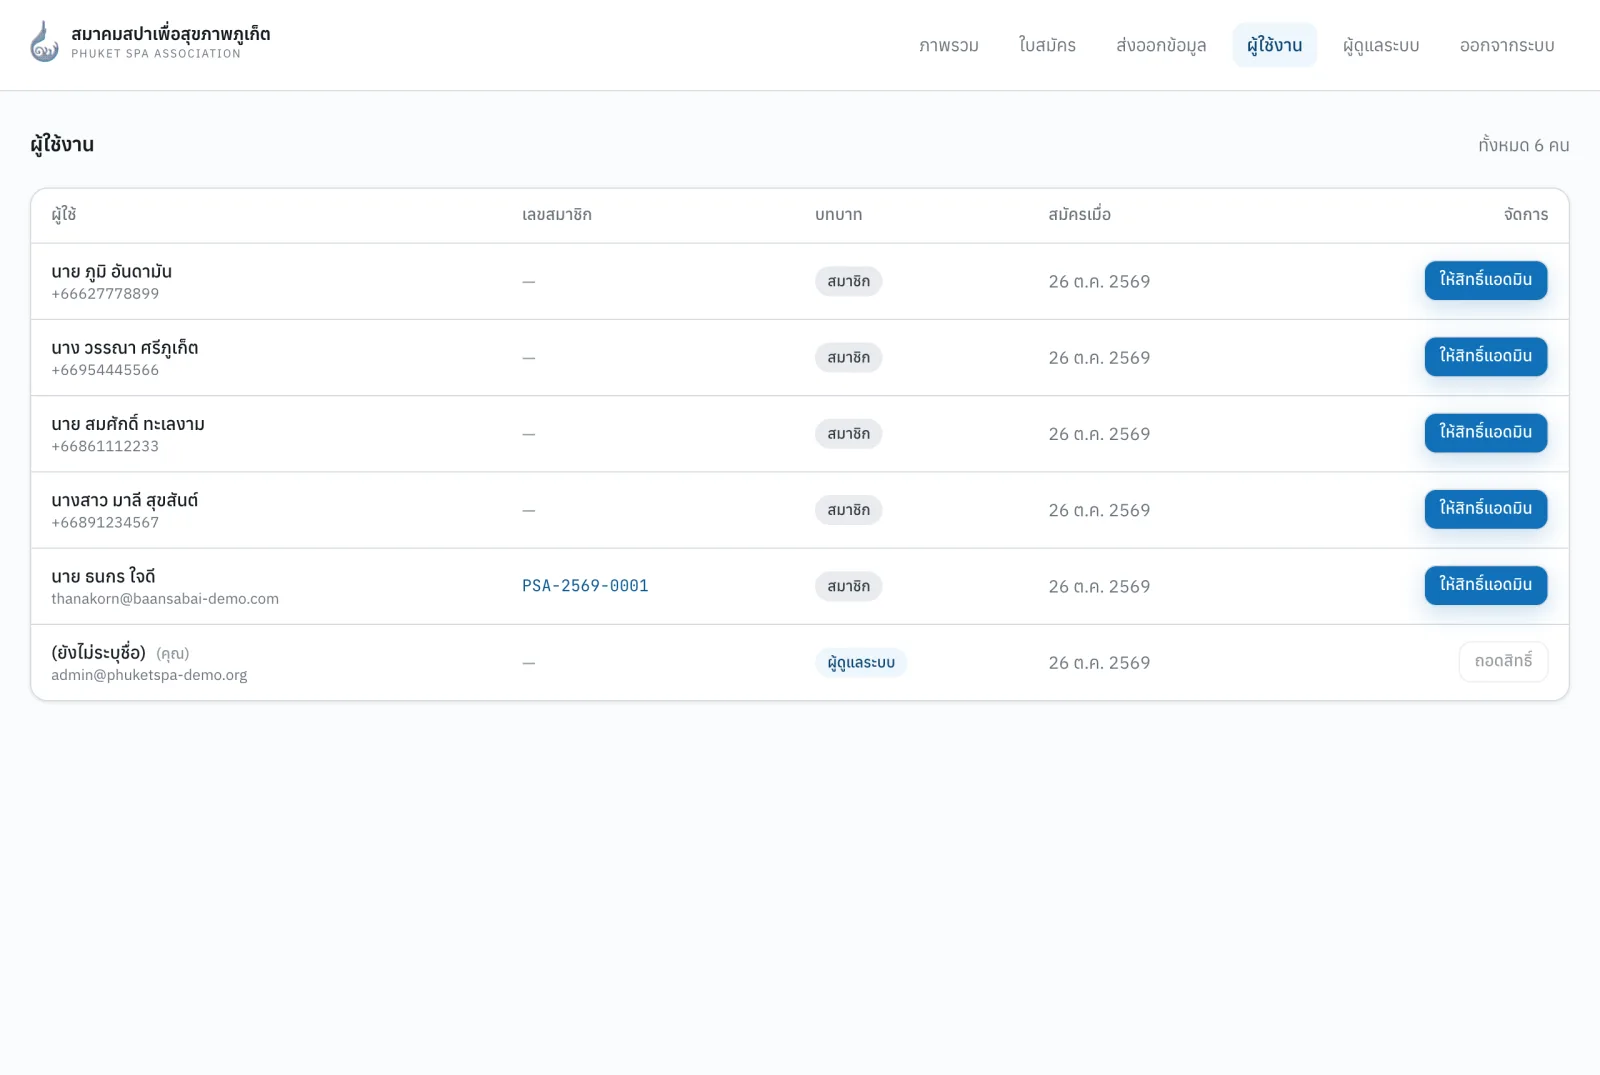The width and height of the screenshot is (1600, 1075).
Task: Grant admin rights to นาย ธนกร ใจดี
Action: (x=1485, y=585)
